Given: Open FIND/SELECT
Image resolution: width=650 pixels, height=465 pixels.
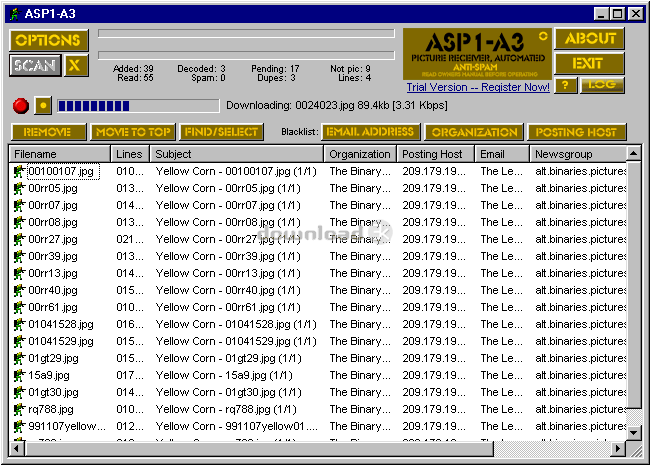Looking at the screenshot, I should (x=221, y=132).
